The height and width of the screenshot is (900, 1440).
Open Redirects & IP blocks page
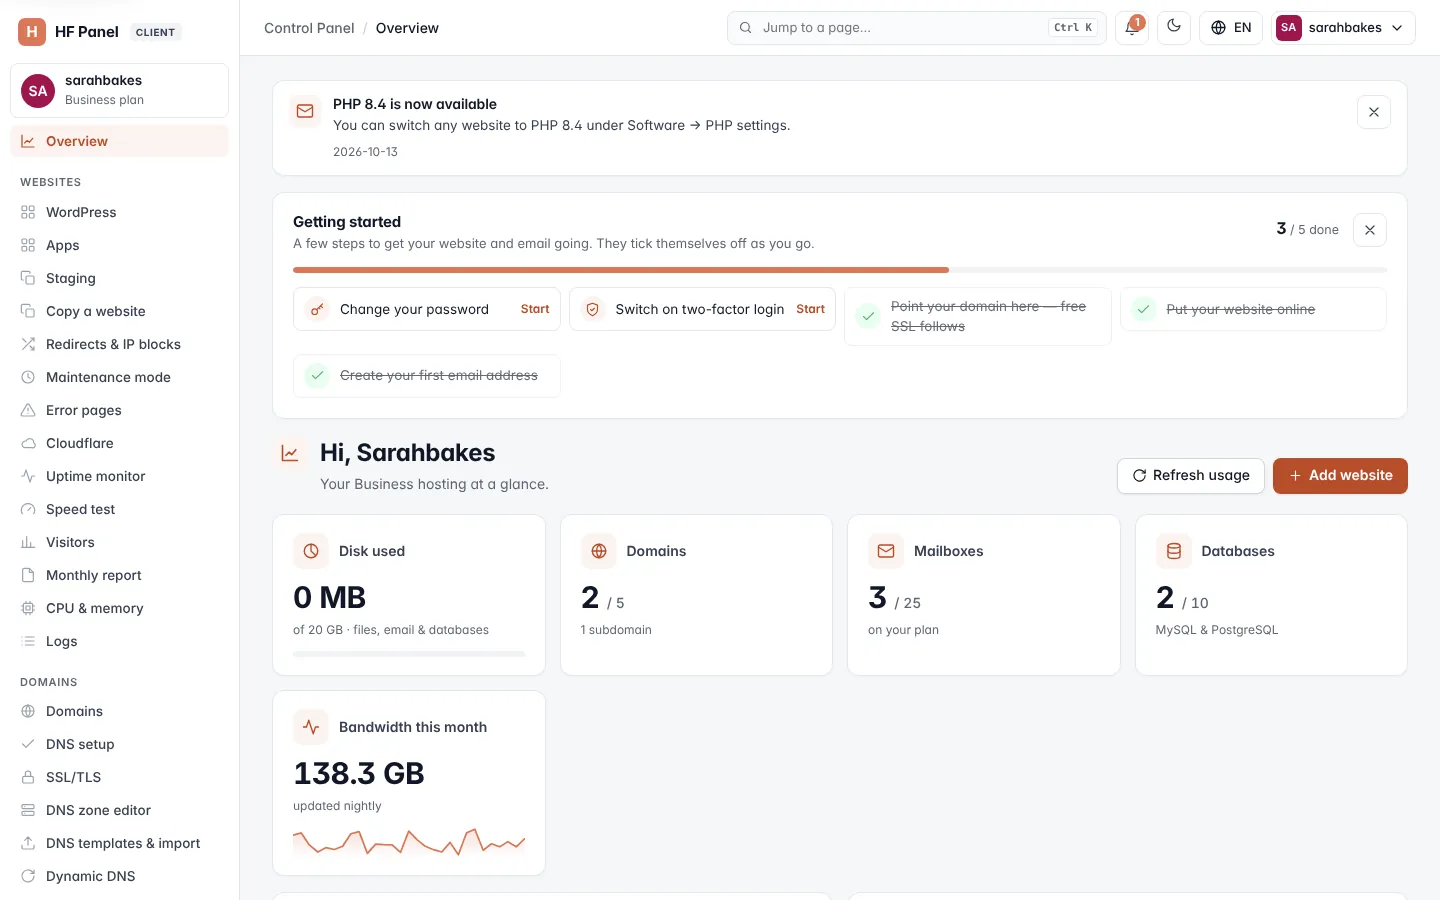(x=119, y=344)
